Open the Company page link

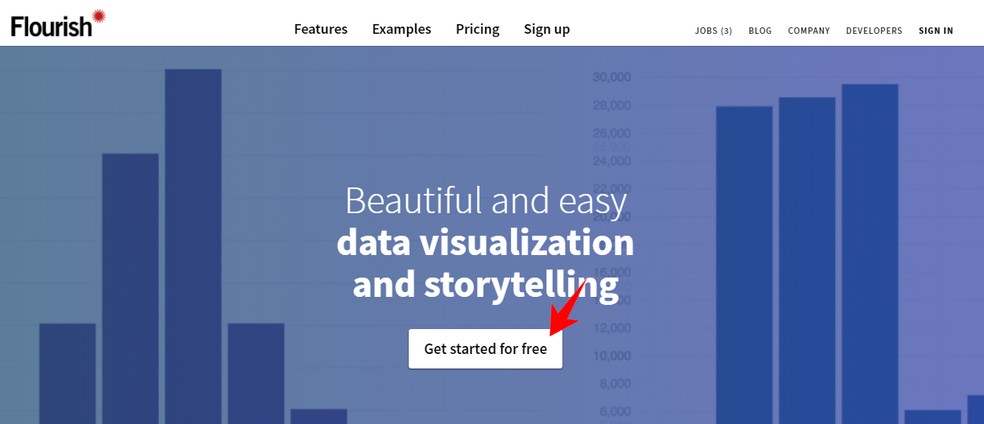click(808, 31)
